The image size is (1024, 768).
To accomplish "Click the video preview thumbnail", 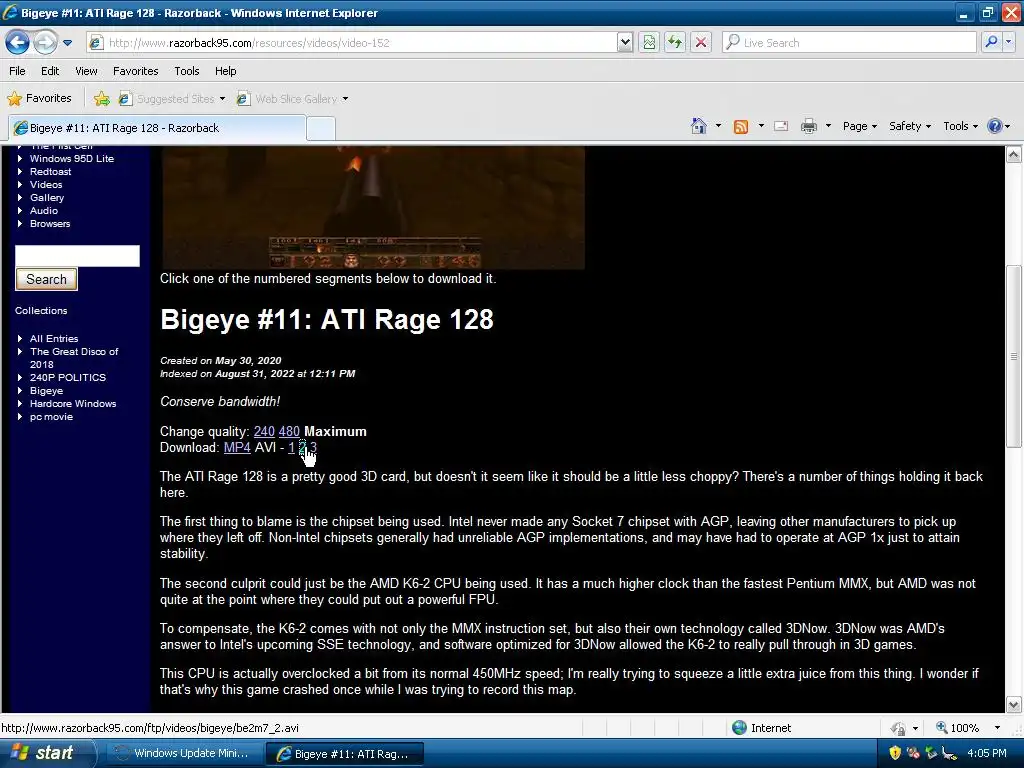I will pyautogui.click(x=373, y=207).
